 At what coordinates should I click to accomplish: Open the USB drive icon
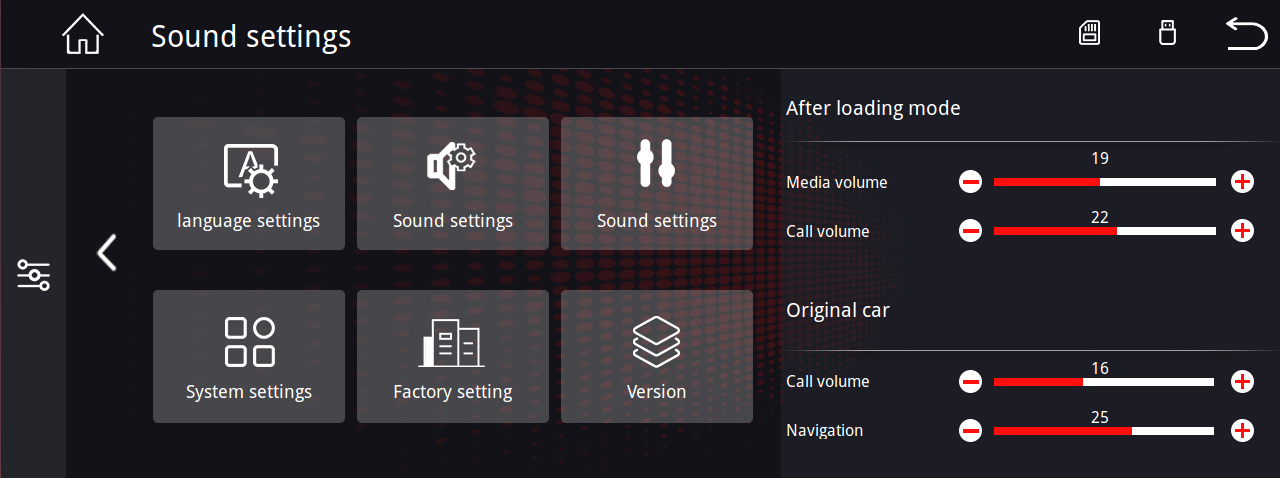(1165, 34)
